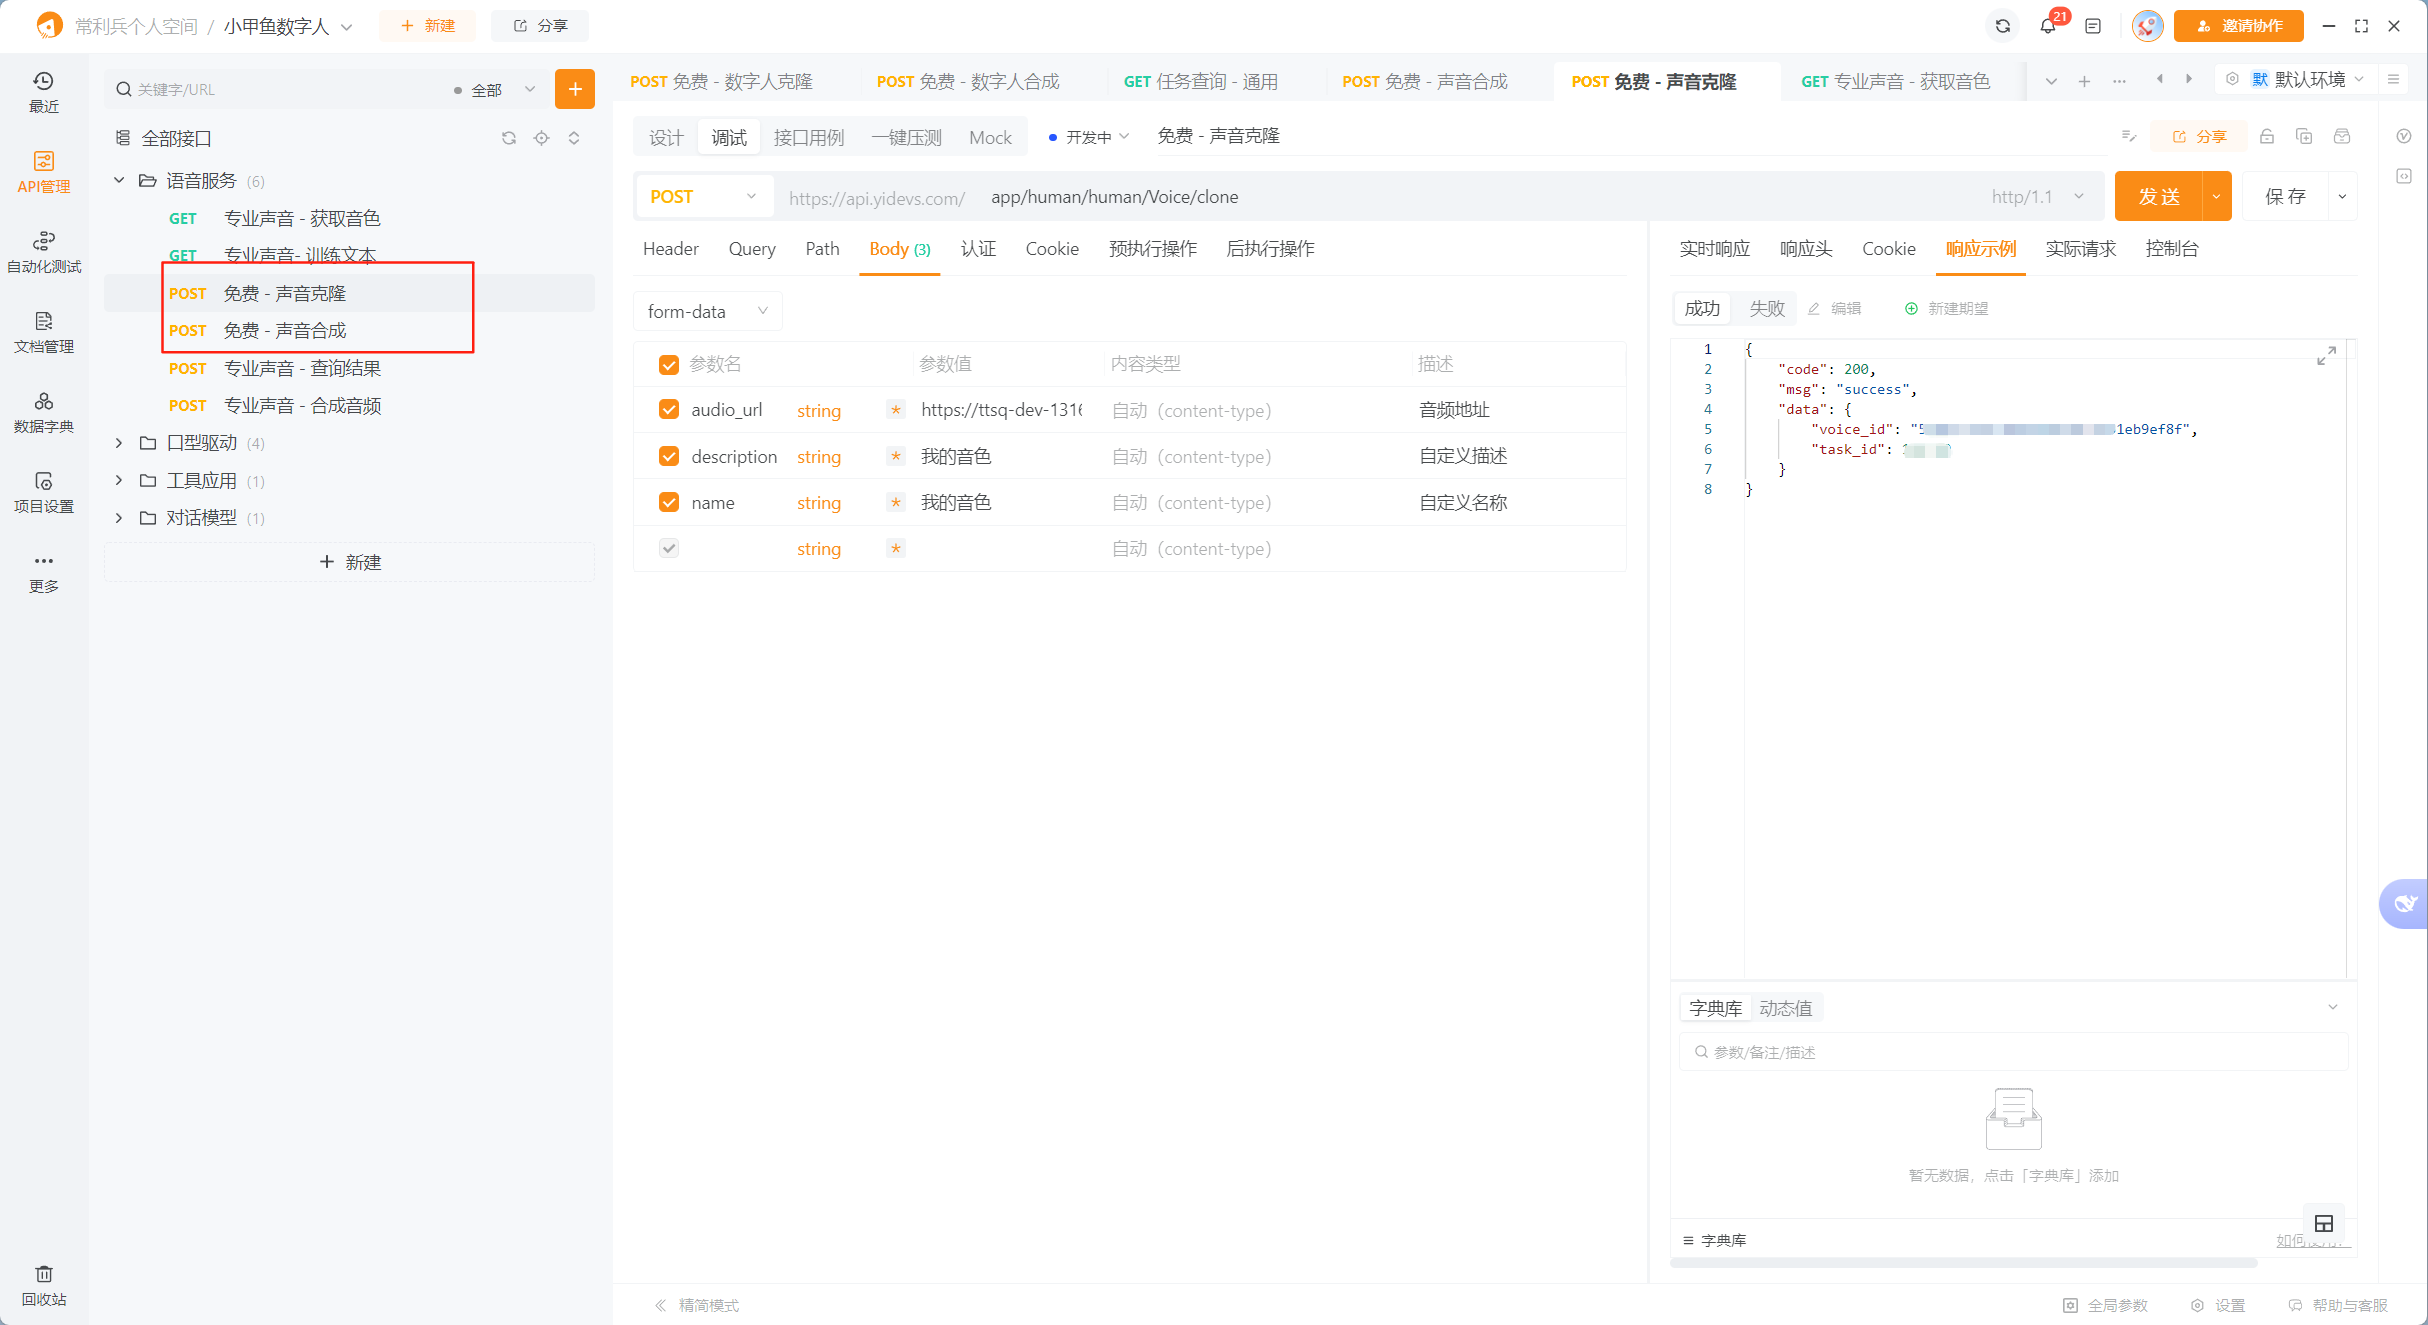
Task: Toggle required star on the empty row
Action: (x=896, y=548)
